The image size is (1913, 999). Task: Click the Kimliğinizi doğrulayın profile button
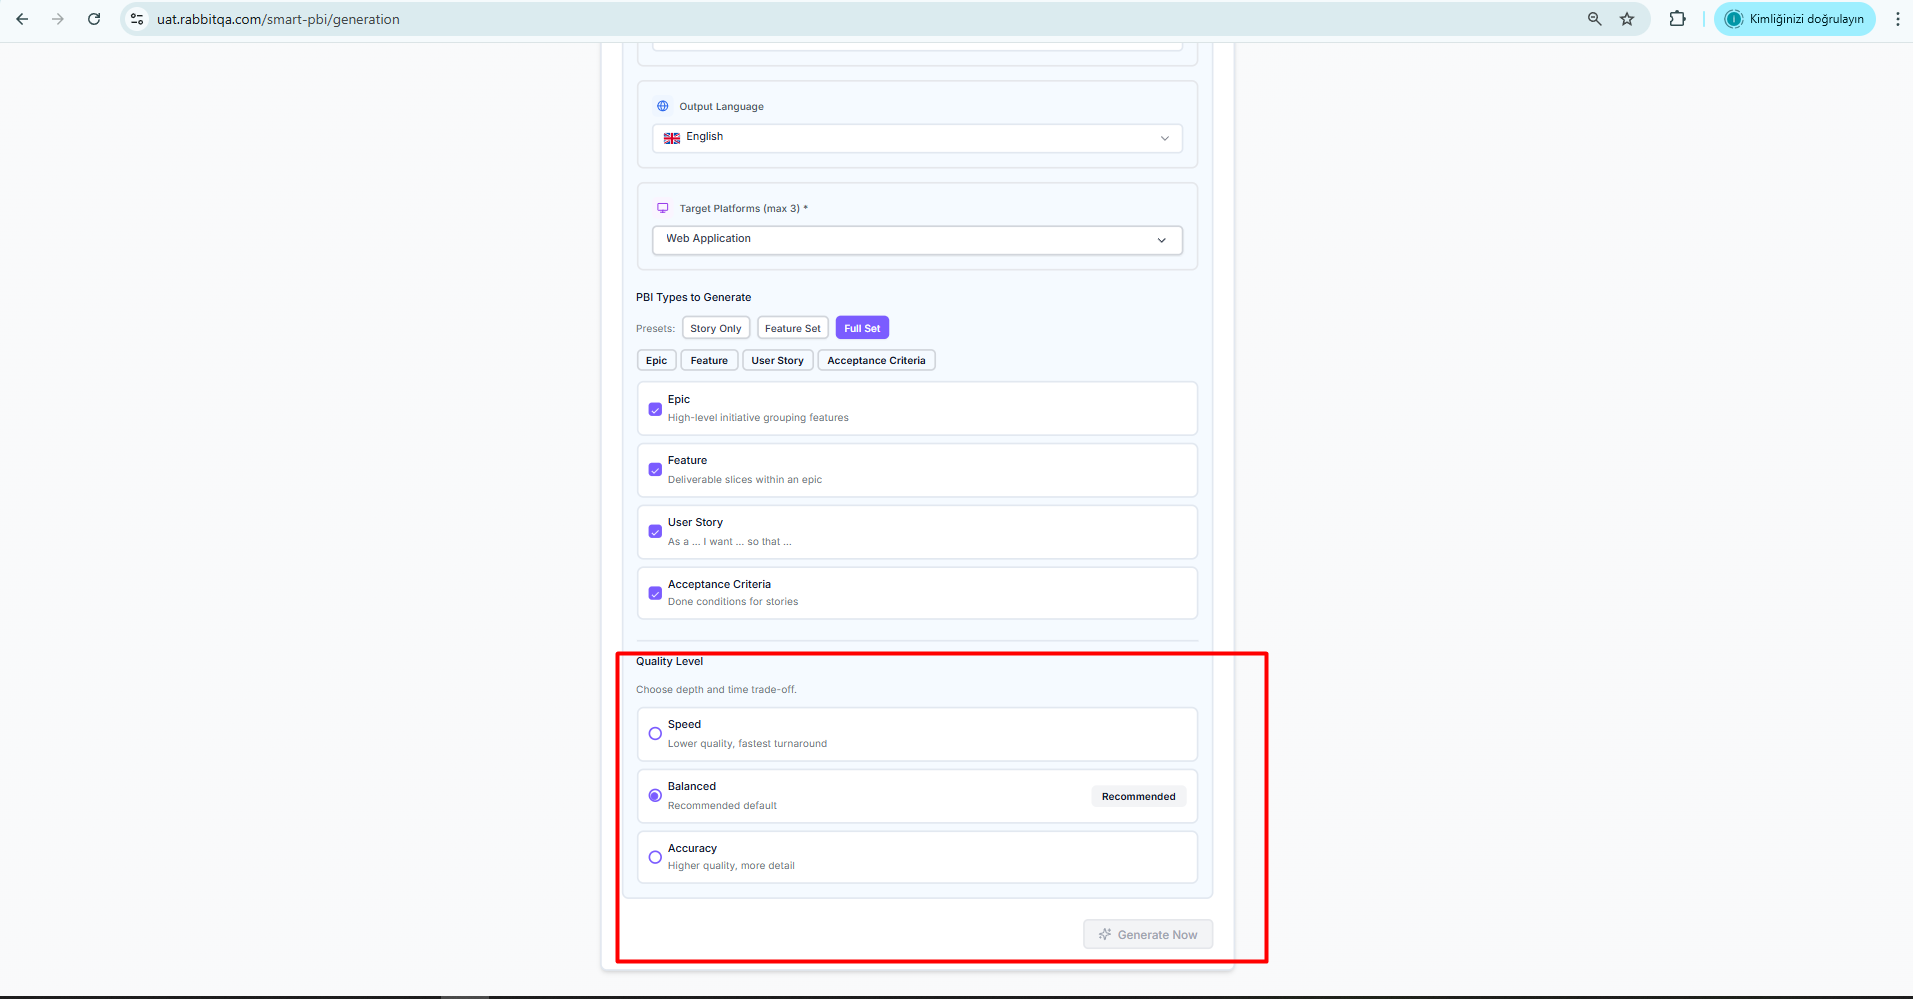click(1795, 19)
